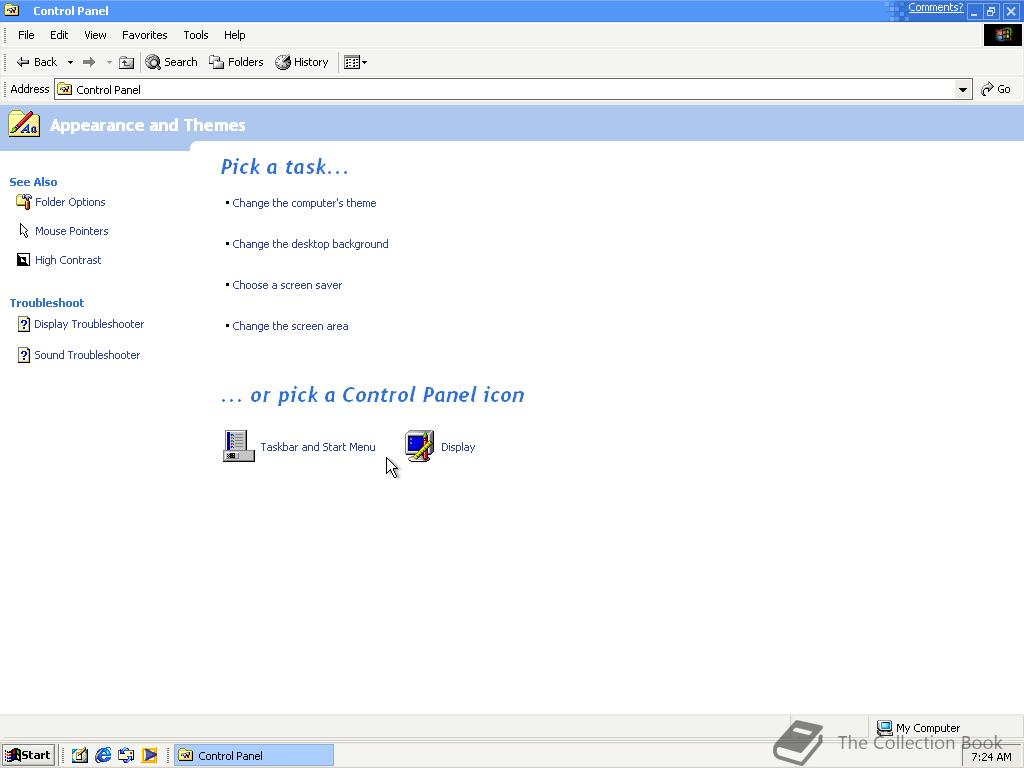1024x768 pixels.
Task: Open the File menu
Action: click(26, 35)
